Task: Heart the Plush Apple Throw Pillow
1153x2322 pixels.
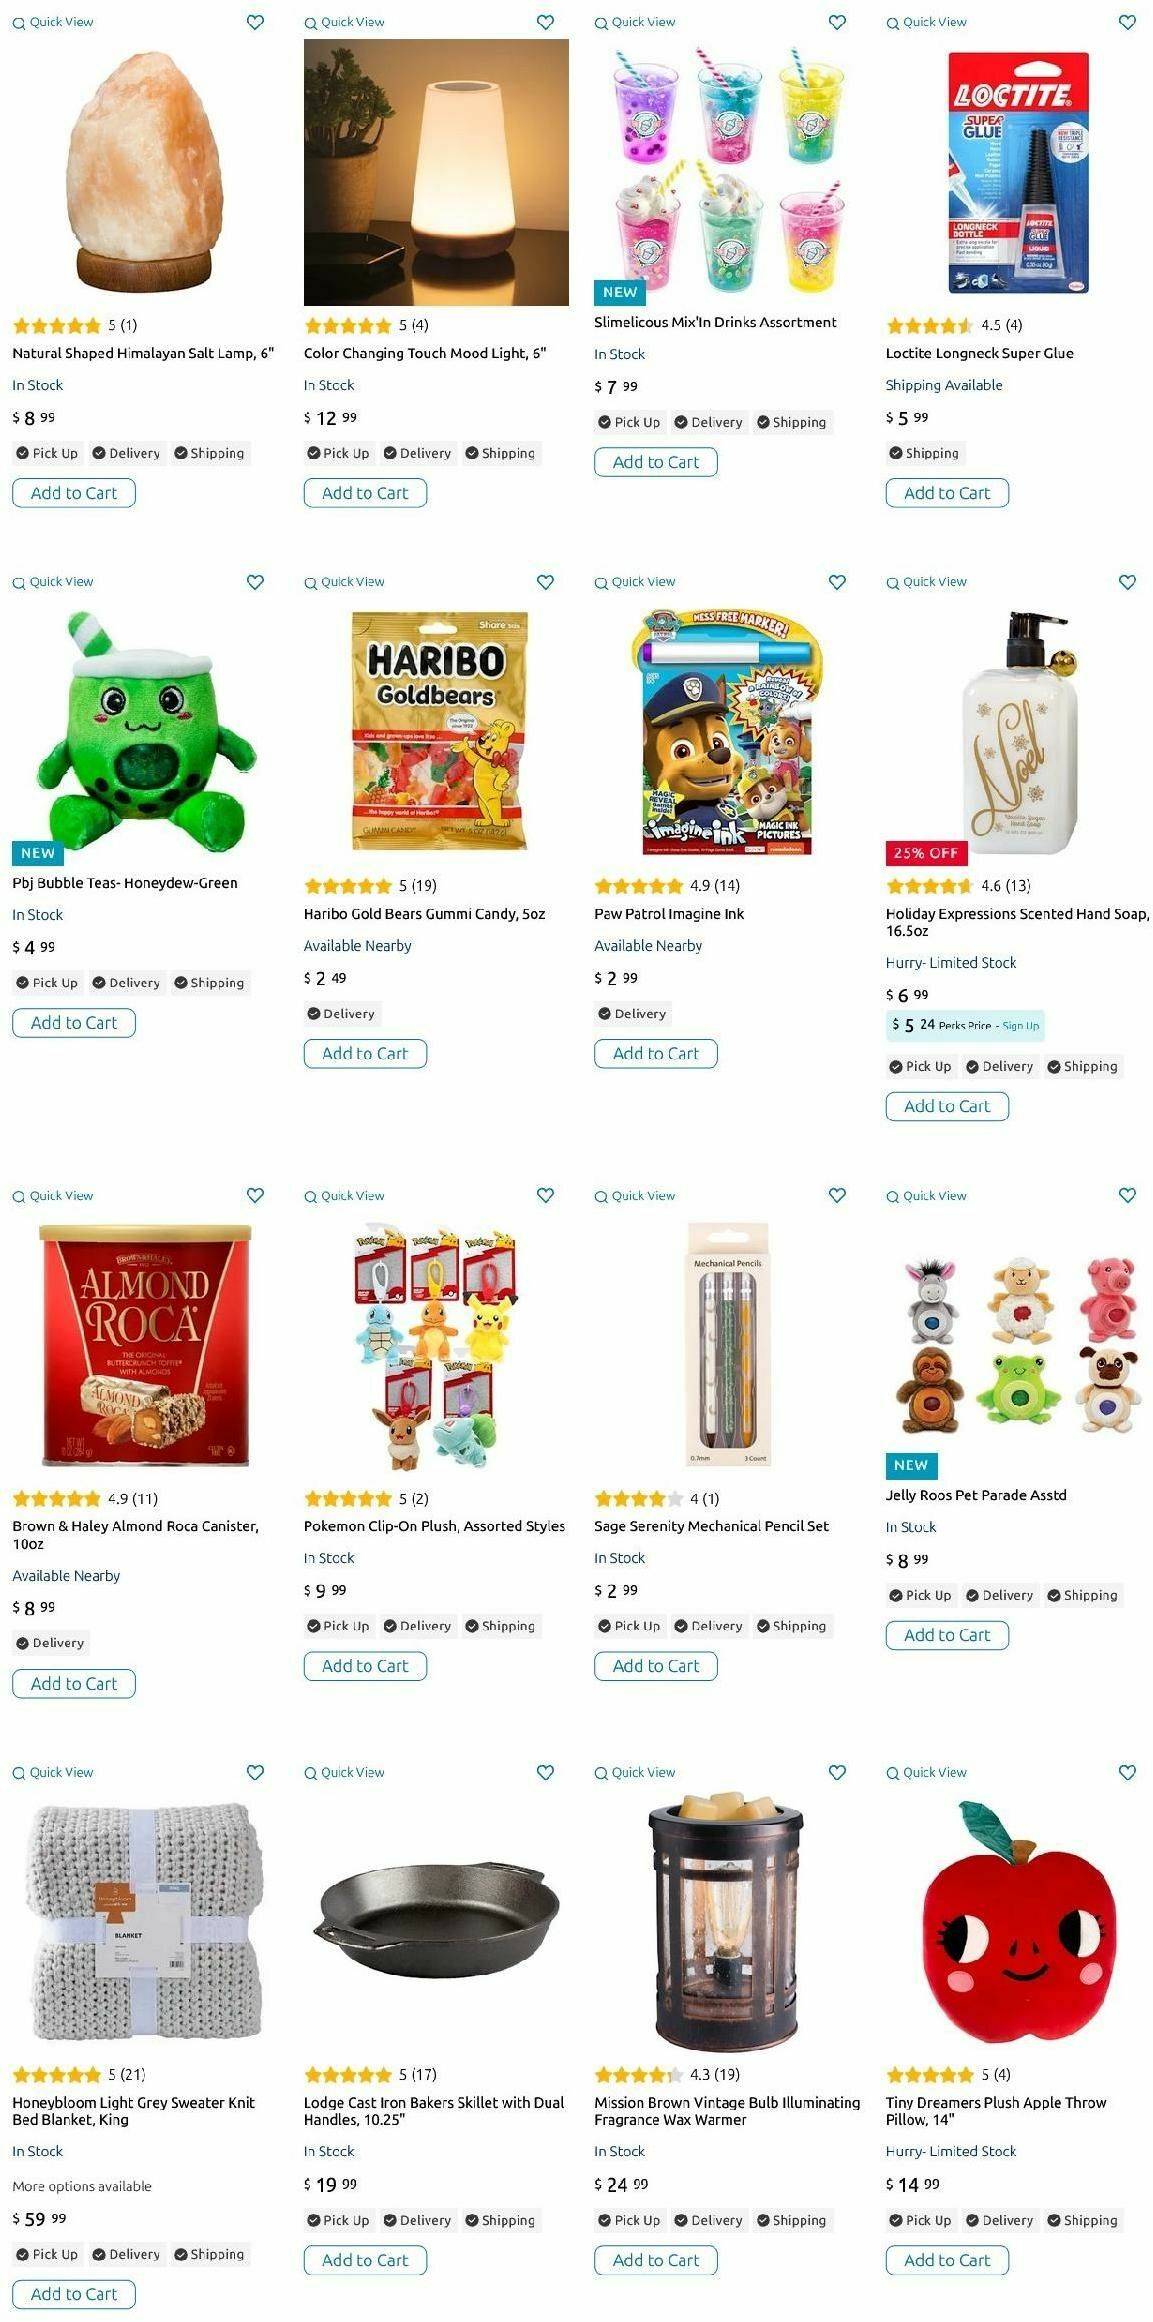Action: coord(1127,1772)
